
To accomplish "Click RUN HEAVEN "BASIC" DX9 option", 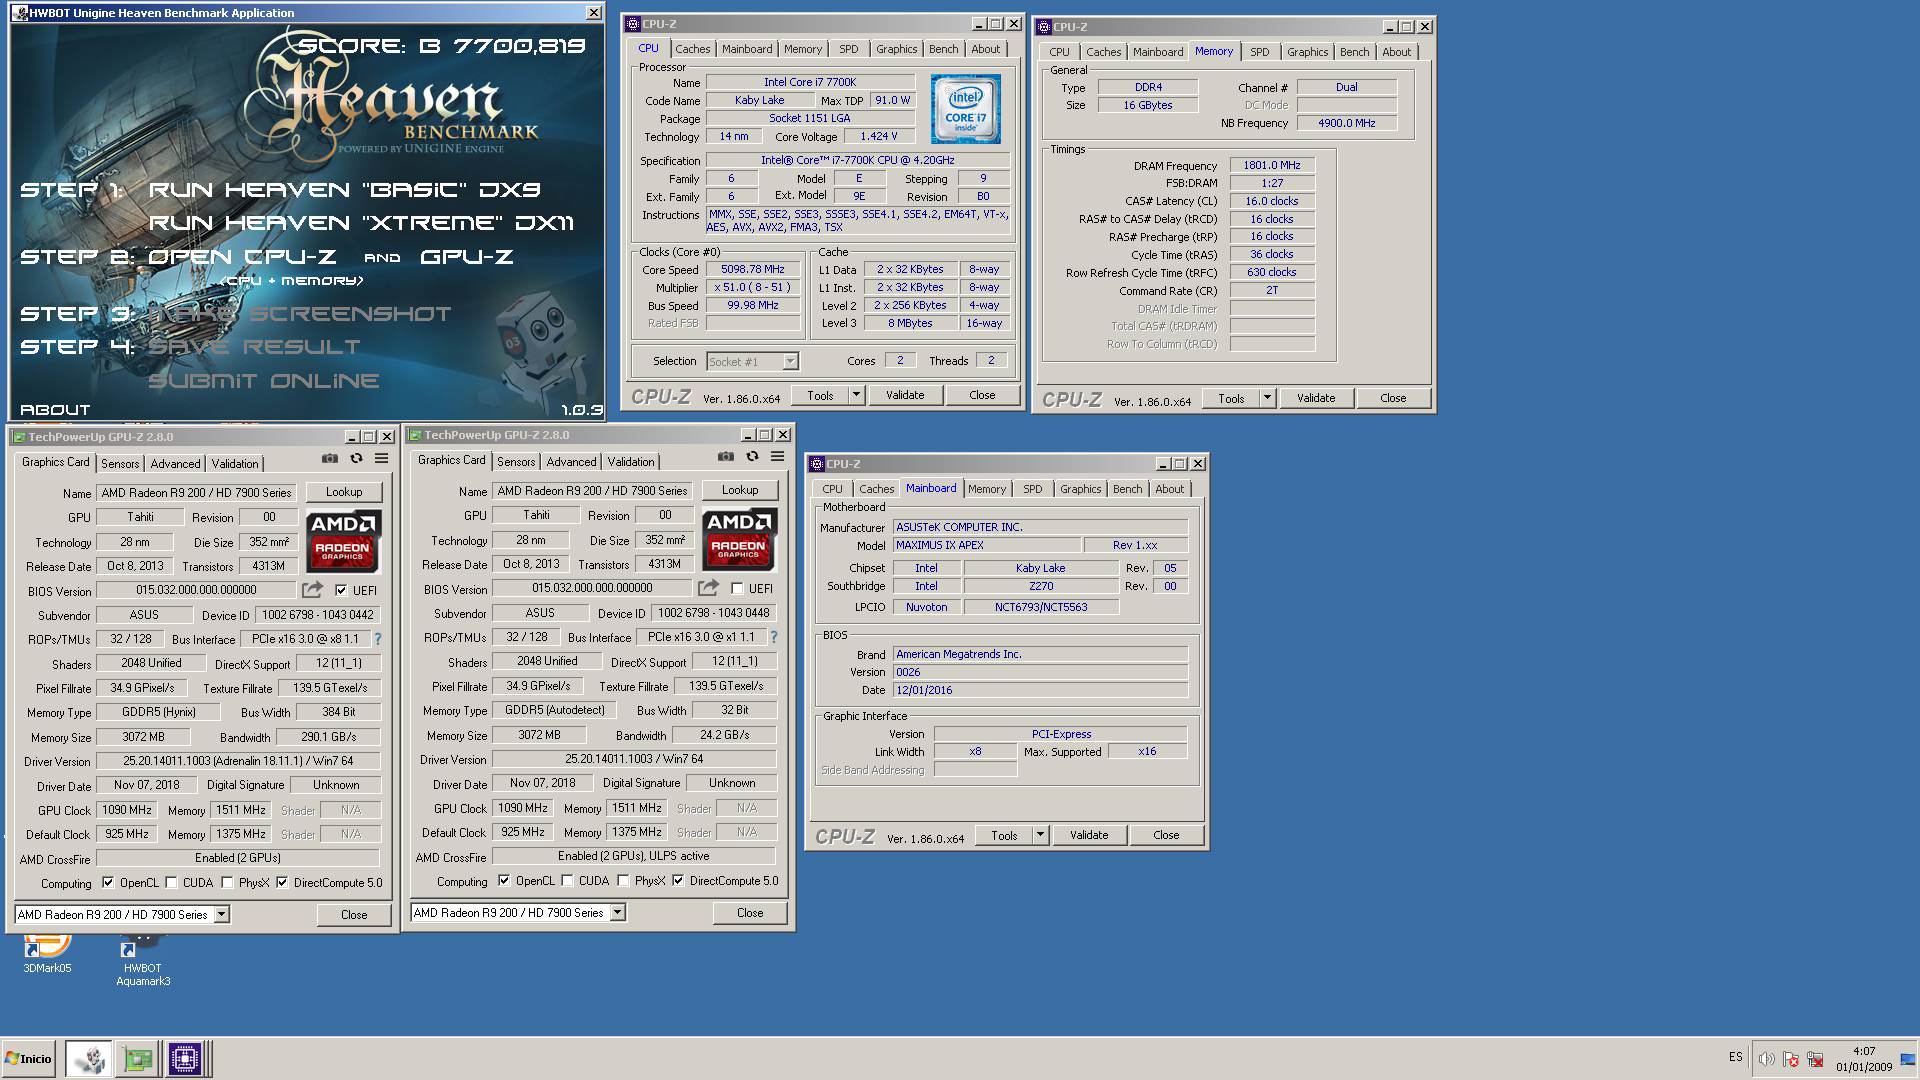I will click(x=345, y=190).
